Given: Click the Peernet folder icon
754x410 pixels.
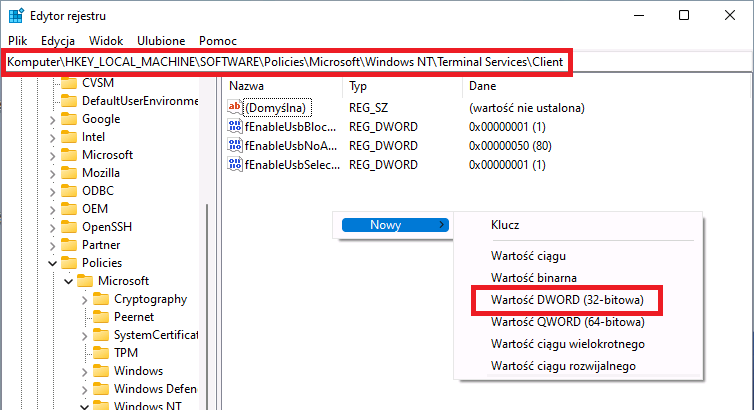Looking at the screenshot, I should click(x=101, y=317).
